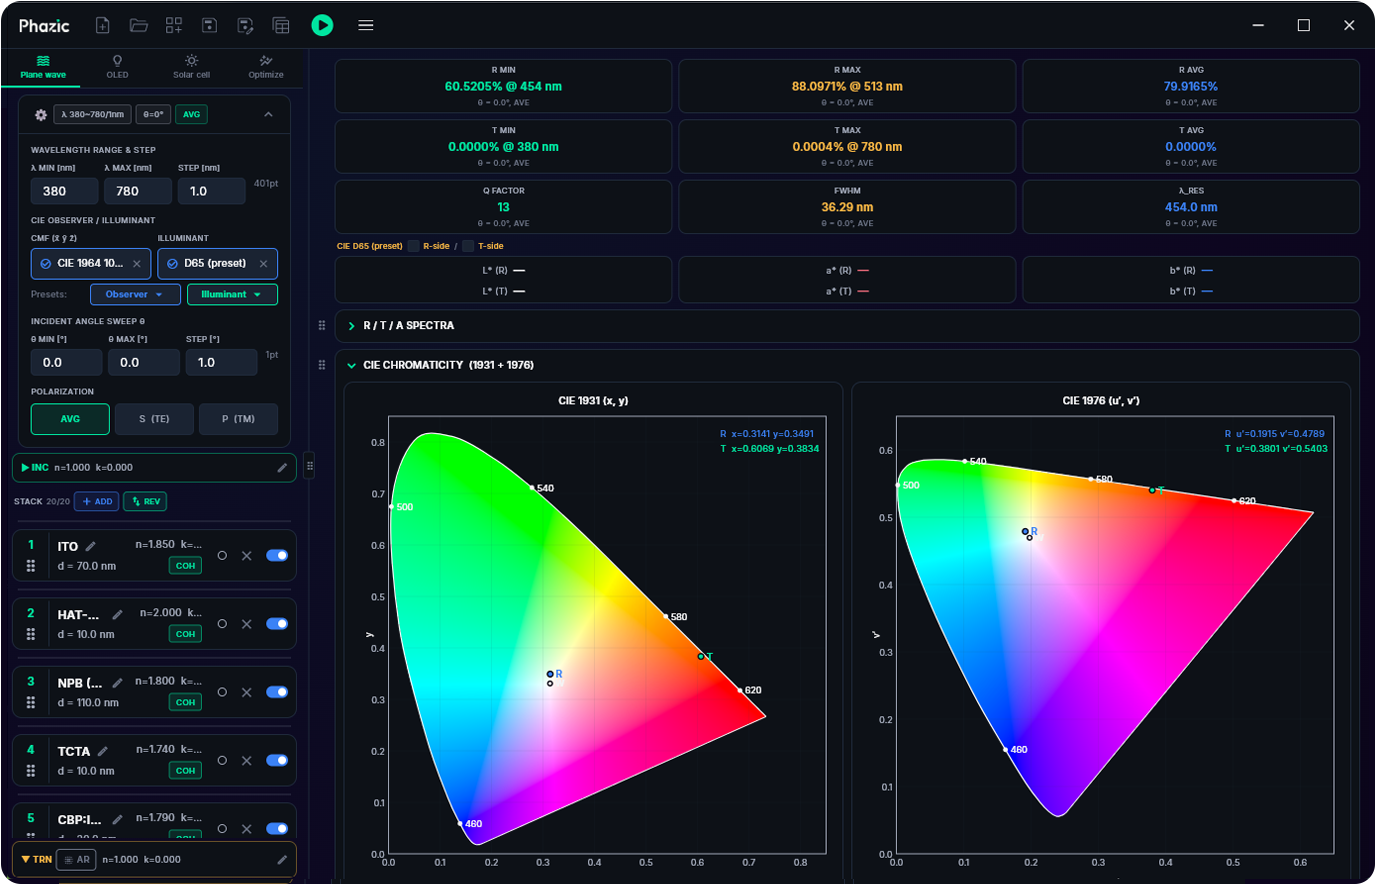This screenshot has width=1376, height=885.
Task: Collapse the parameters card with the chevron
Action: point(268,115)
